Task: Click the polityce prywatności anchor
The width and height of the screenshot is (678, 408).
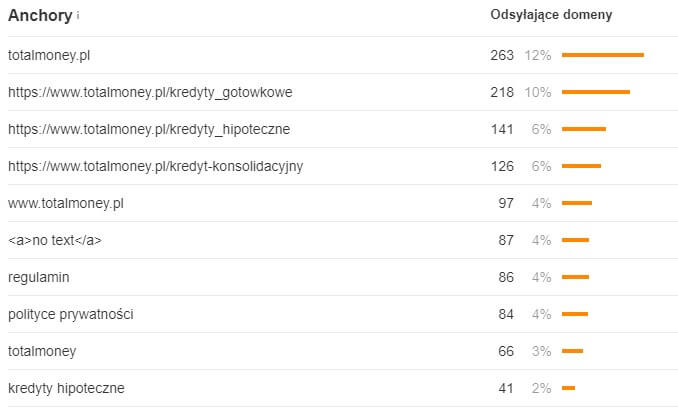Action: point(70,314)
